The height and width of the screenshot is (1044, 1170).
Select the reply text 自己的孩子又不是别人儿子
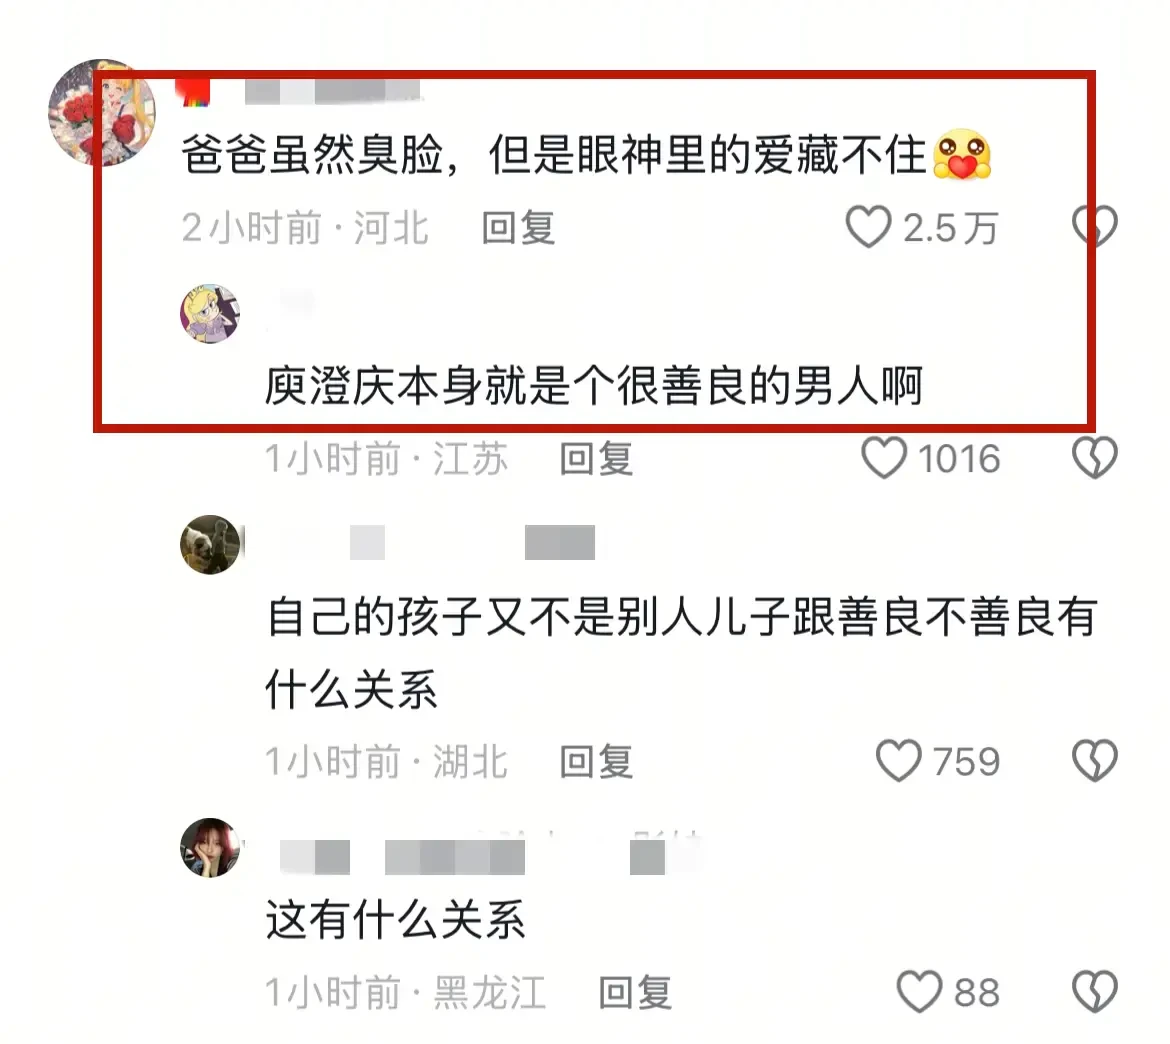coord(529,617)
